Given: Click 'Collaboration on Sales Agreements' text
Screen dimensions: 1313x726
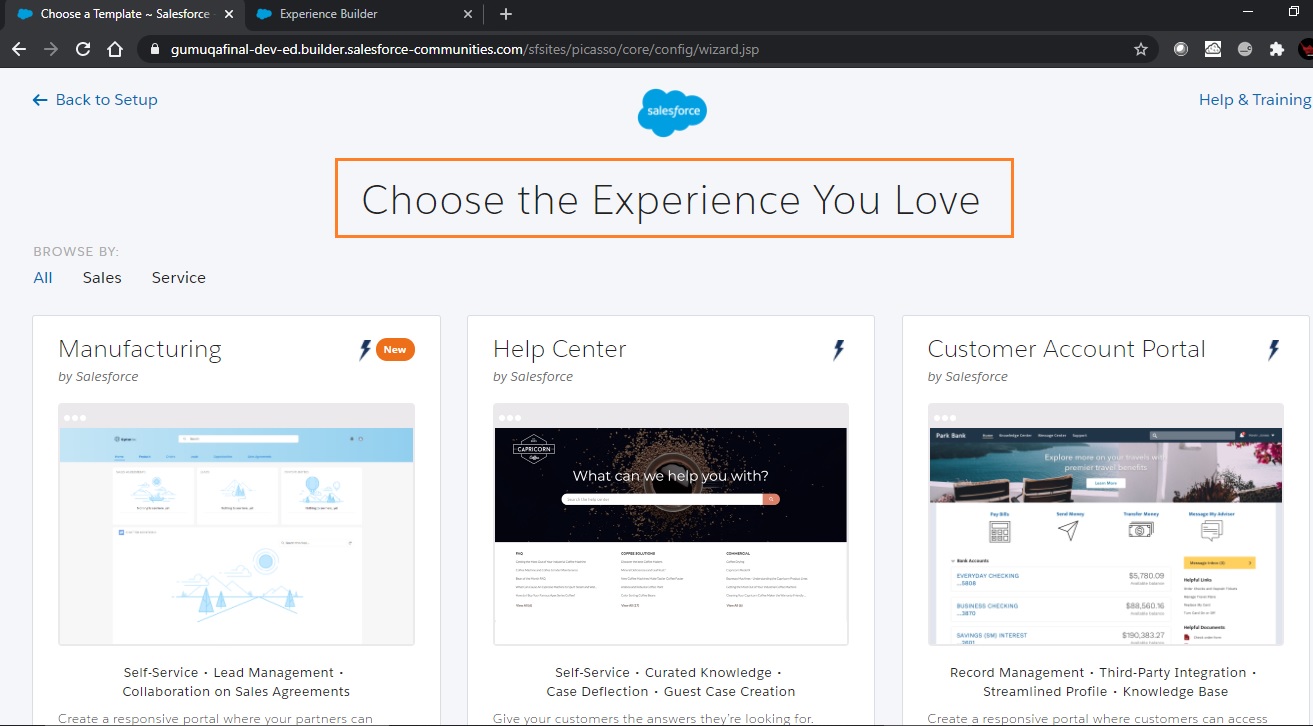Looking at the screenshot, I should pos(236,692).
